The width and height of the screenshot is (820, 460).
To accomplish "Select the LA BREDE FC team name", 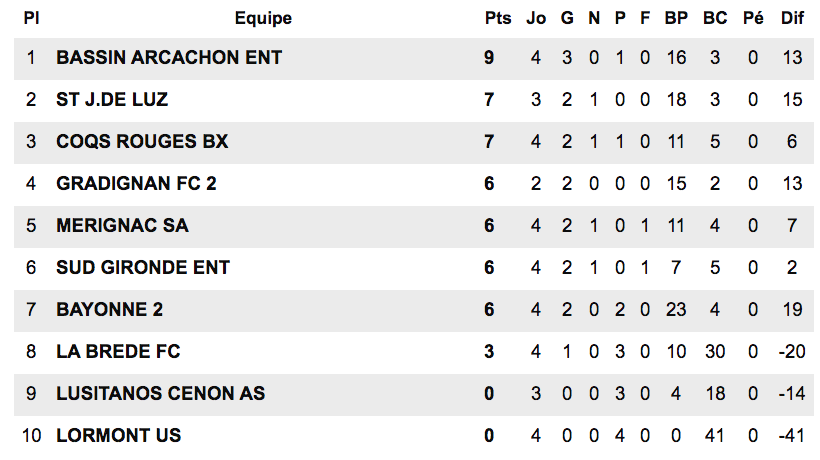I will pos(118,351).
